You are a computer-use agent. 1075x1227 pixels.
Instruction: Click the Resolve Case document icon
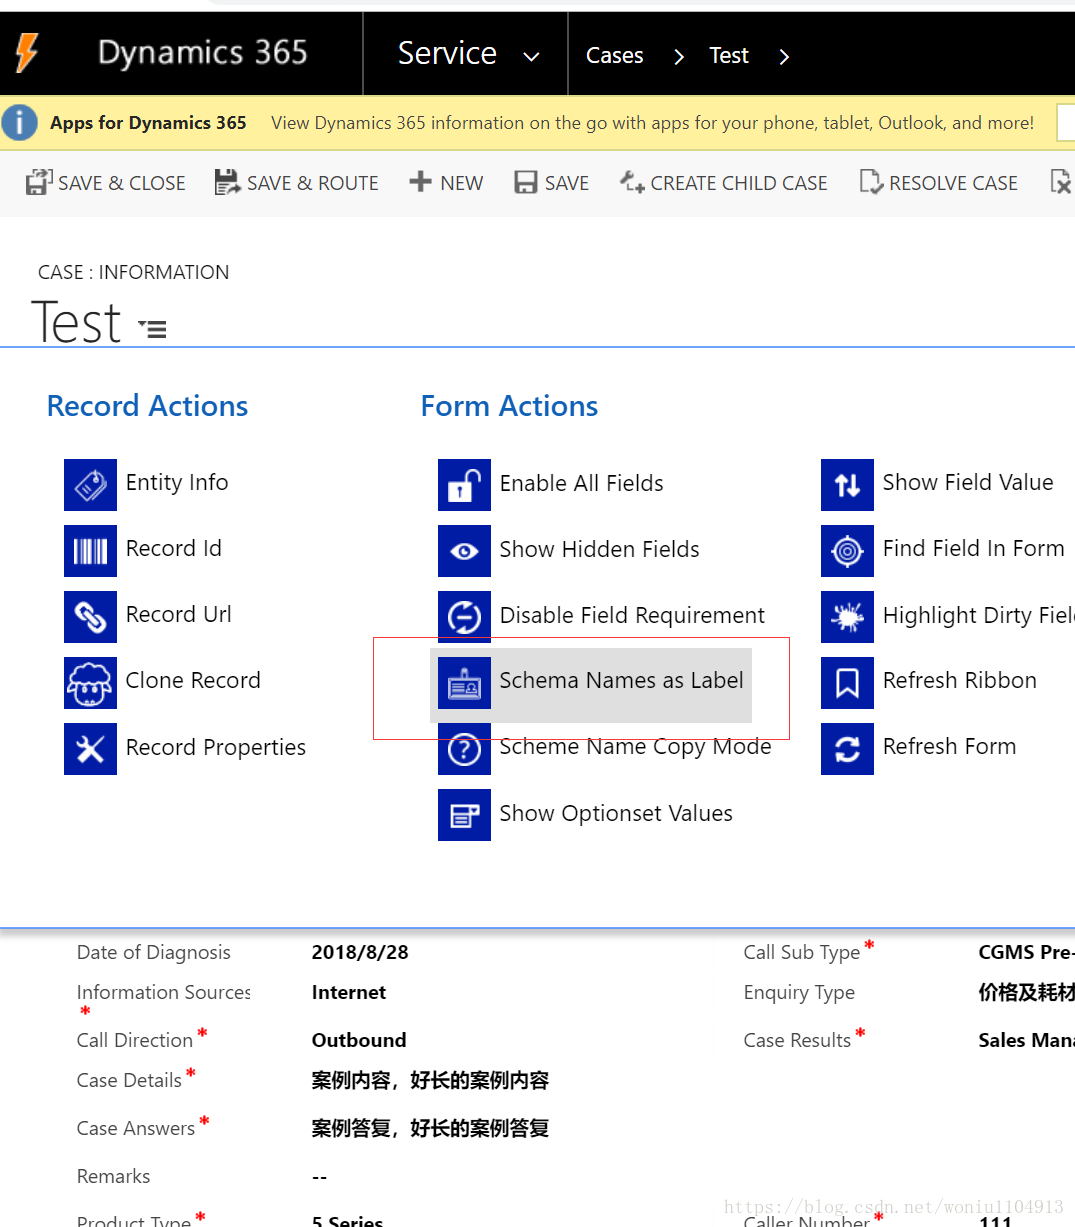coord(871,182)
